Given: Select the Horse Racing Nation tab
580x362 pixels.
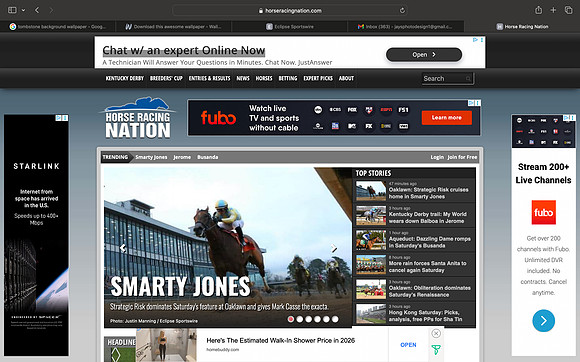Looking at the screenshot, I should point(522,27).
